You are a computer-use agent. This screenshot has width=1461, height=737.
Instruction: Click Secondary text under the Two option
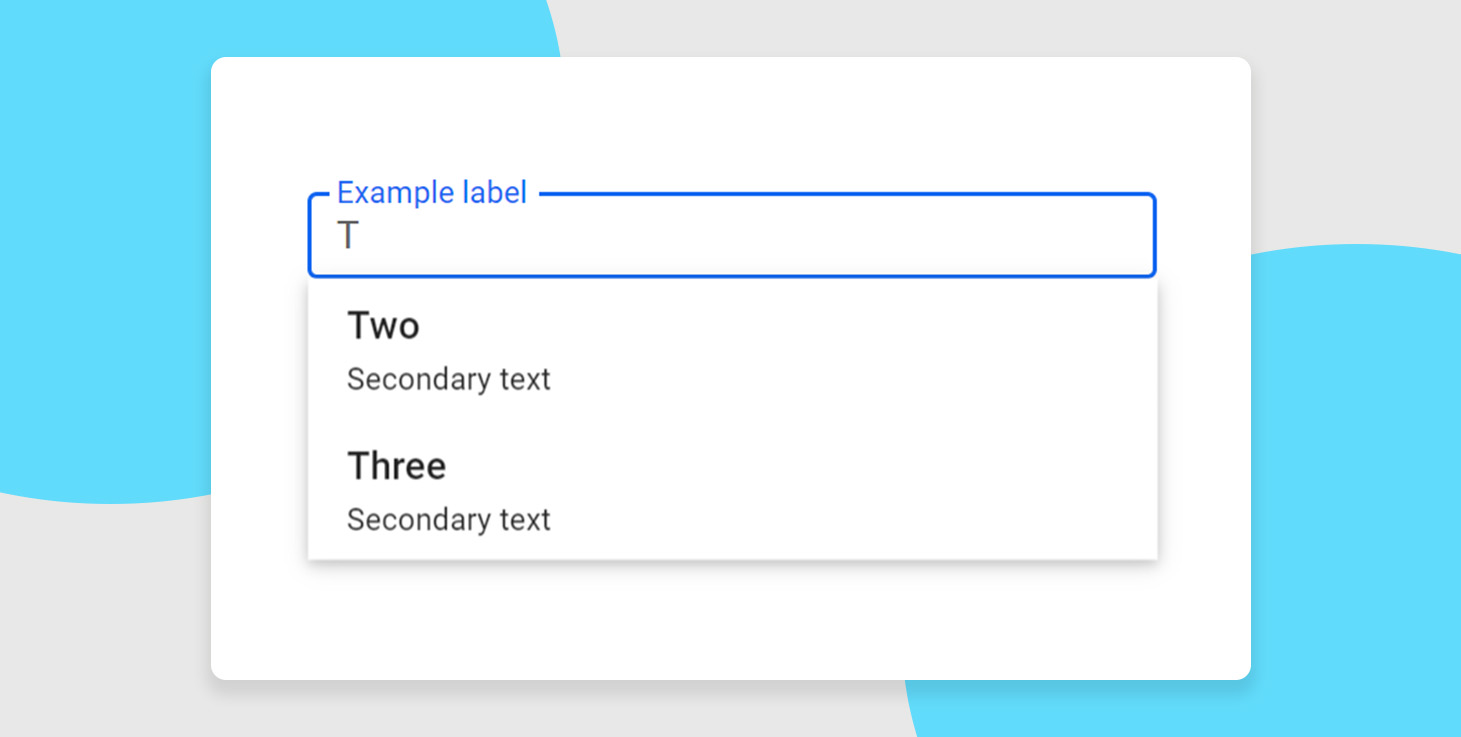pos(448,380)
